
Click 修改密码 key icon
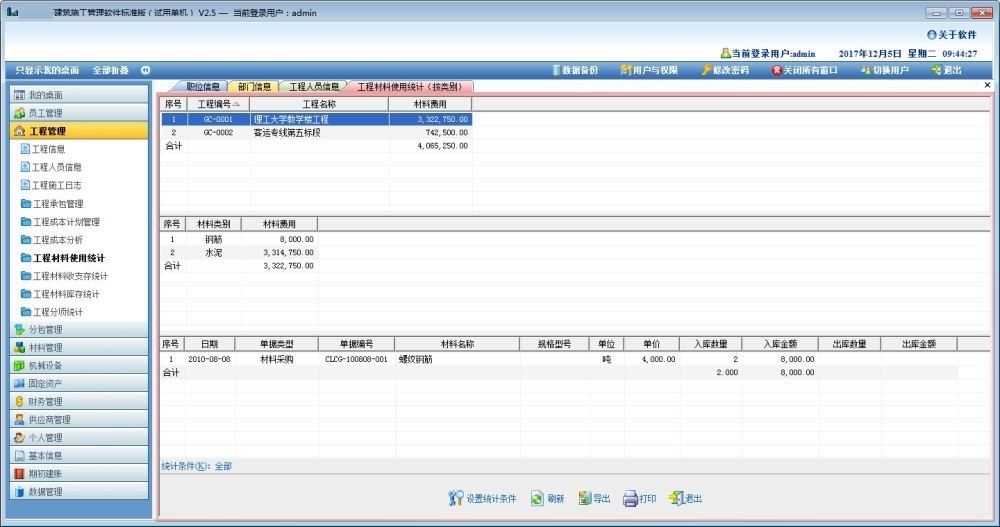pyautogui.click(x=706, y=70)
